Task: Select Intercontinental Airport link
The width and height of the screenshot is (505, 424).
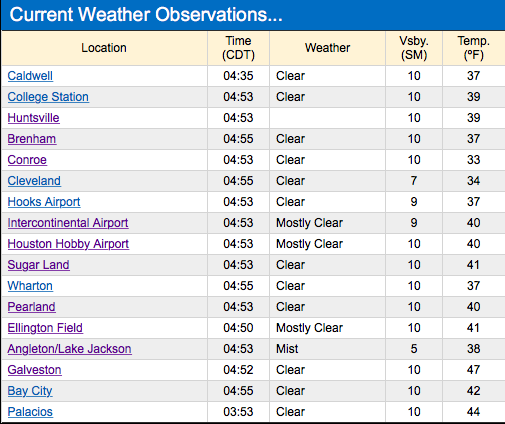Action: (x=68, y=223)
